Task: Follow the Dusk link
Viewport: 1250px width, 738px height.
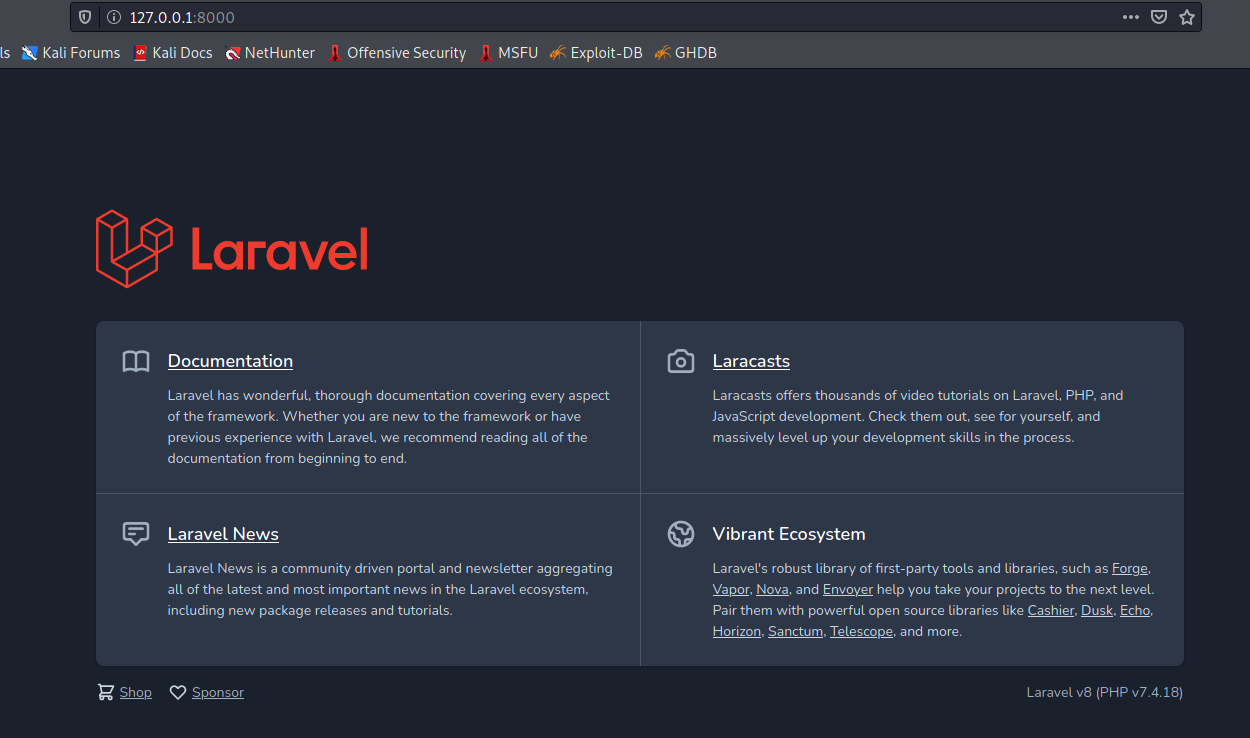Action: pyautogui.click(x=1097, y=610)
